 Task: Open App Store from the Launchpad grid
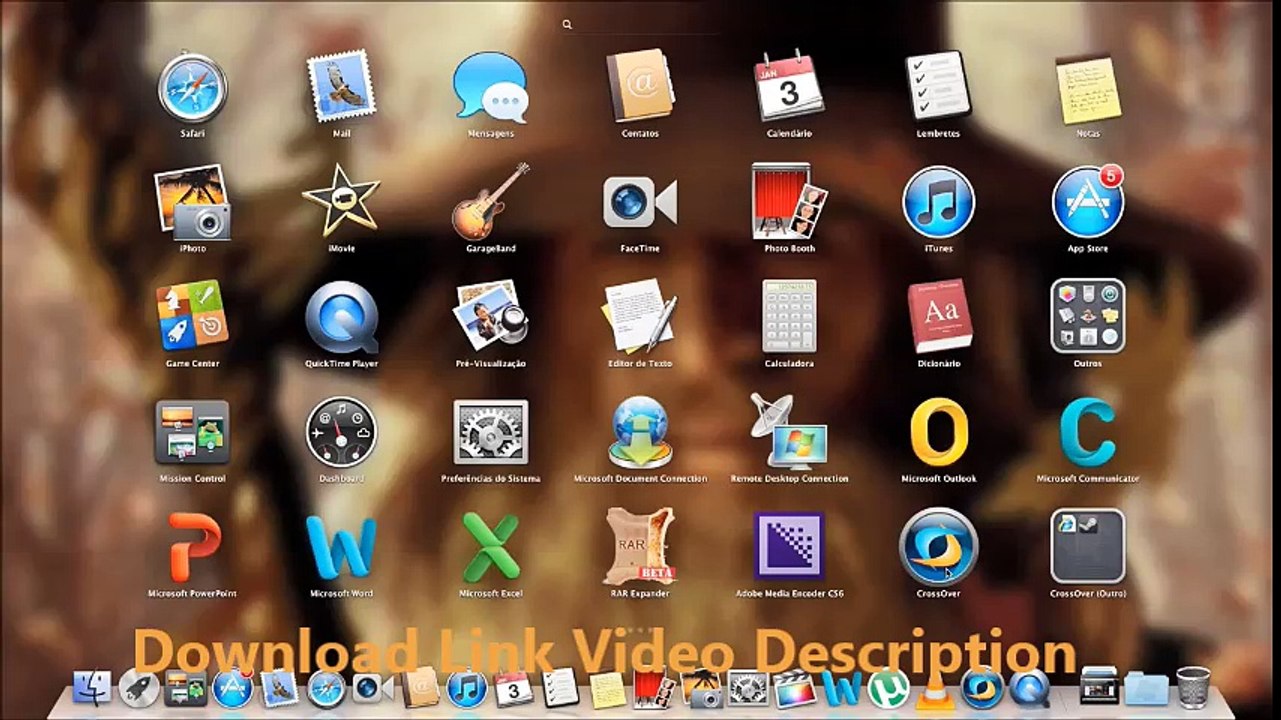1088,202
